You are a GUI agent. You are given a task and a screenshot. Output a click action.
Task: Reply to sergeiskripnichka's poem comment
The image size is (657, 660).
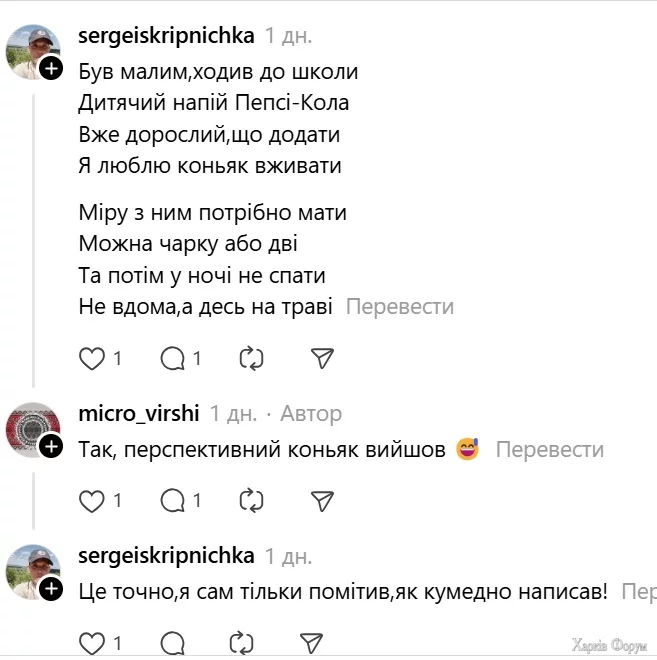click(173, 358)
